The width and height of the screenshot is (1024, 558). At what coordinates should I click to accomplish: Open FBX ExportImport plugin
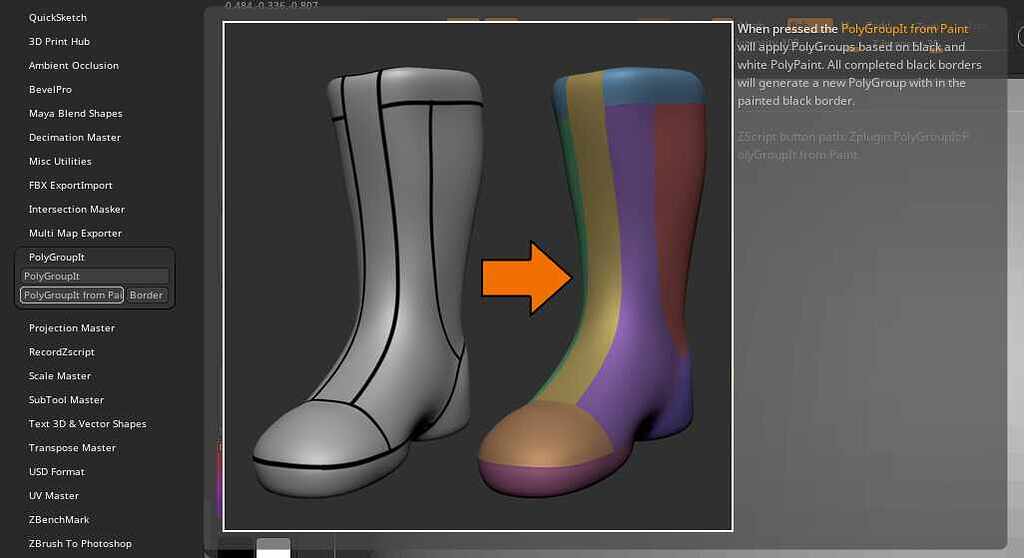tap(71, 186)
